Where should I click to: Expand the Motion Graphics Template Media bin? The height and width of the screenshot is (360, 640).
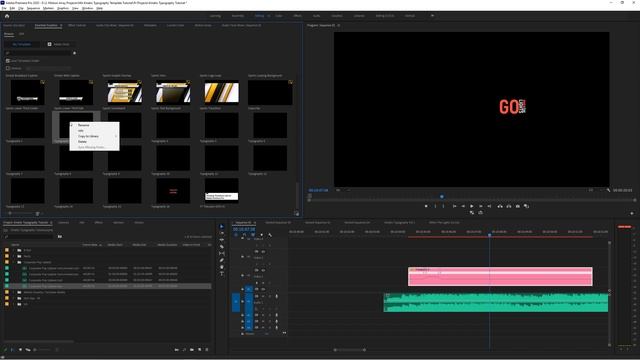pyautogui.click(x=13, y=292)
